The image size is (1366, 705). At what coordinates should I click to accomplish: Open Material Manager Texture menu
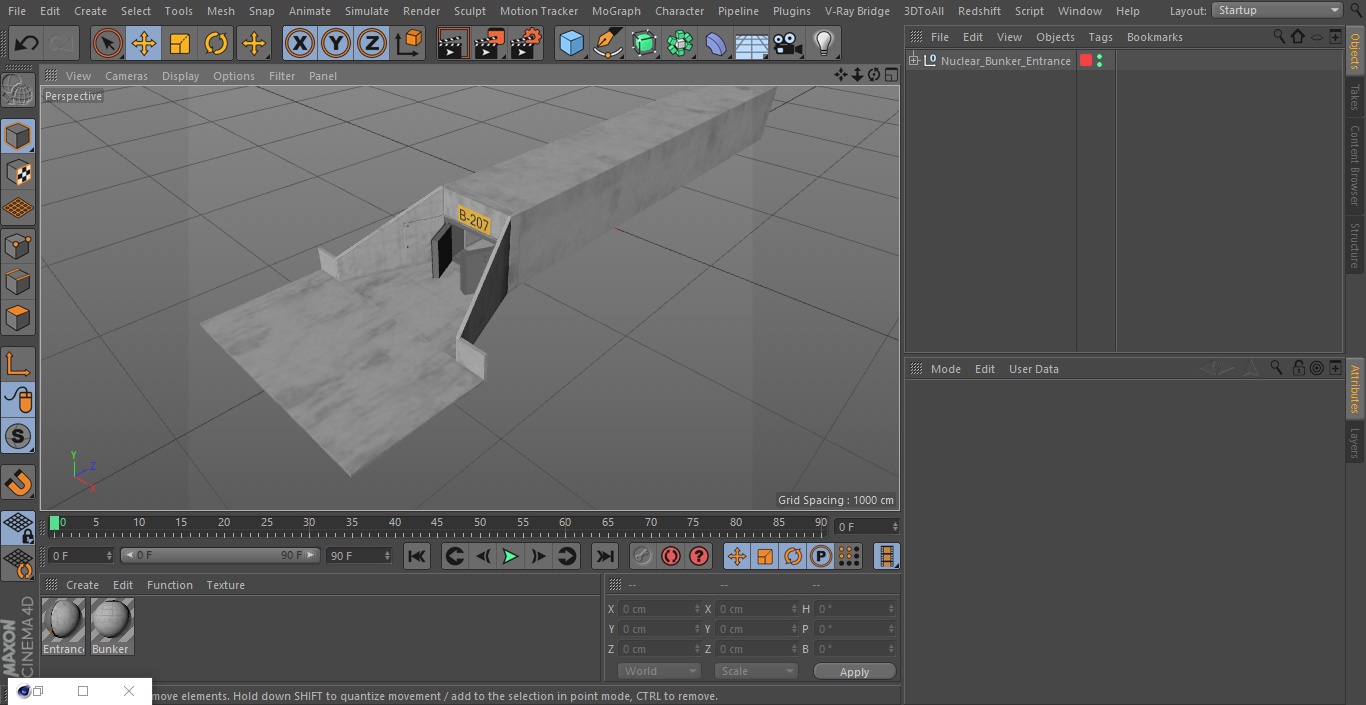point(225,585)
